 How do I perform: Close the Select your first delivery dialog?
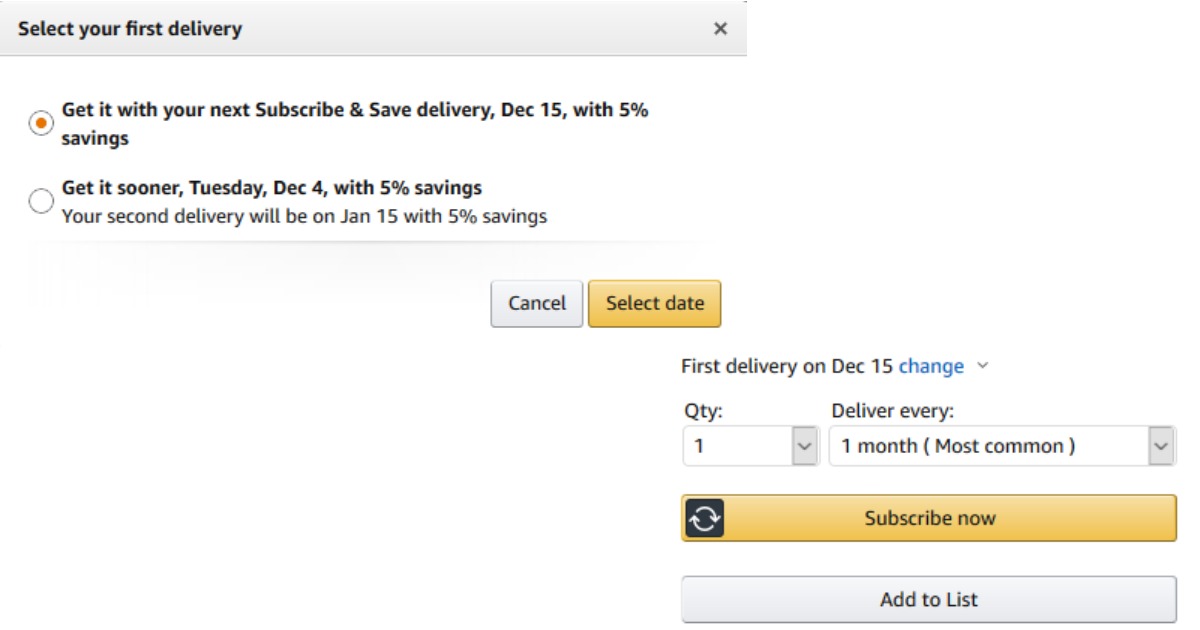tap(720, 29)
